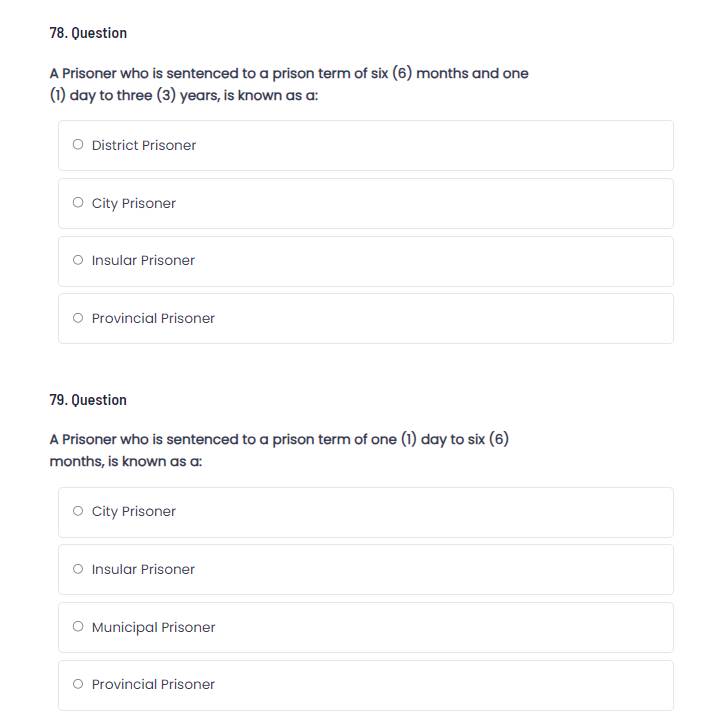710x727 pixels.
Task: Choose Insular Prisoner radio circle for question 79
Action: tap(78, 569)
